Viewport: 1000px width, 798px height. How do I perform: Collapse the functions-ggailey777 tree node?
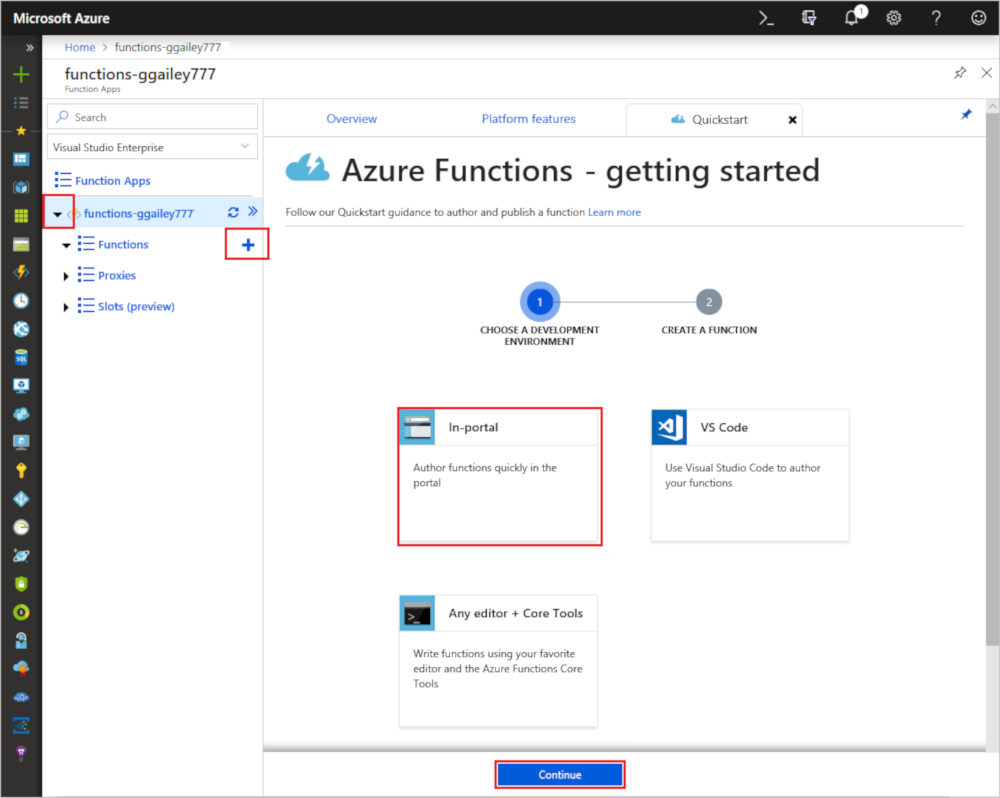57,213
